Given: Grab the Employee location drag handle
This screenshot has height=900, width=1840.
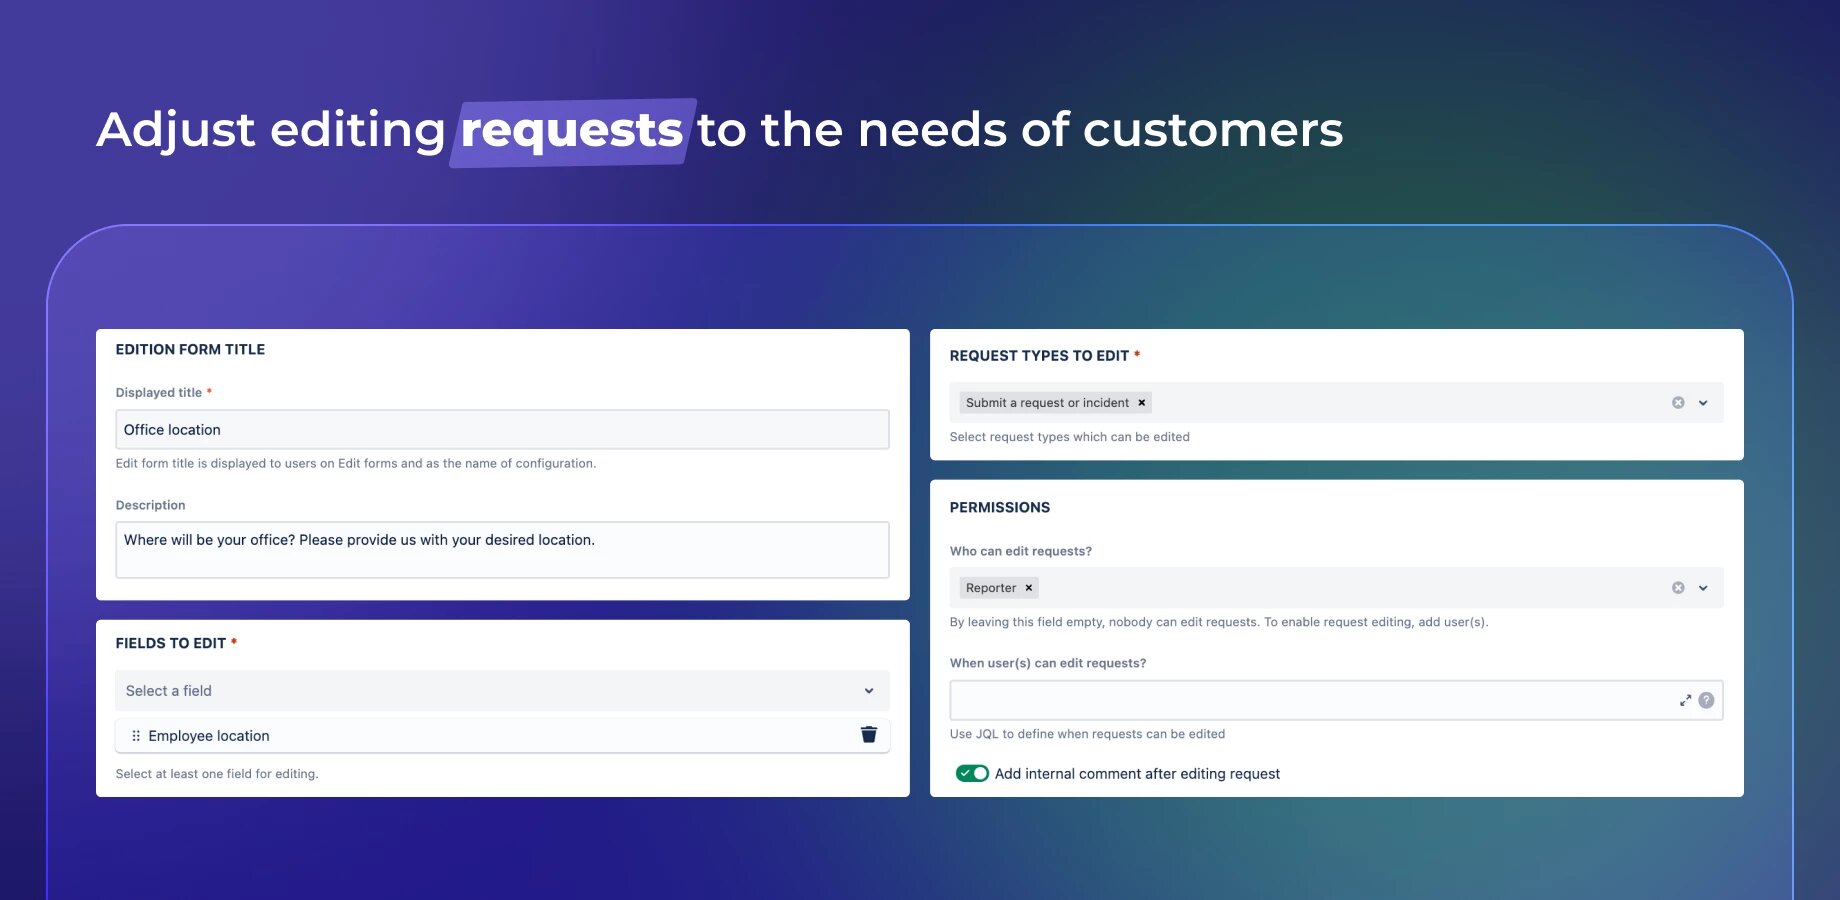Looking at the screenshot, I should pos(136,736).
